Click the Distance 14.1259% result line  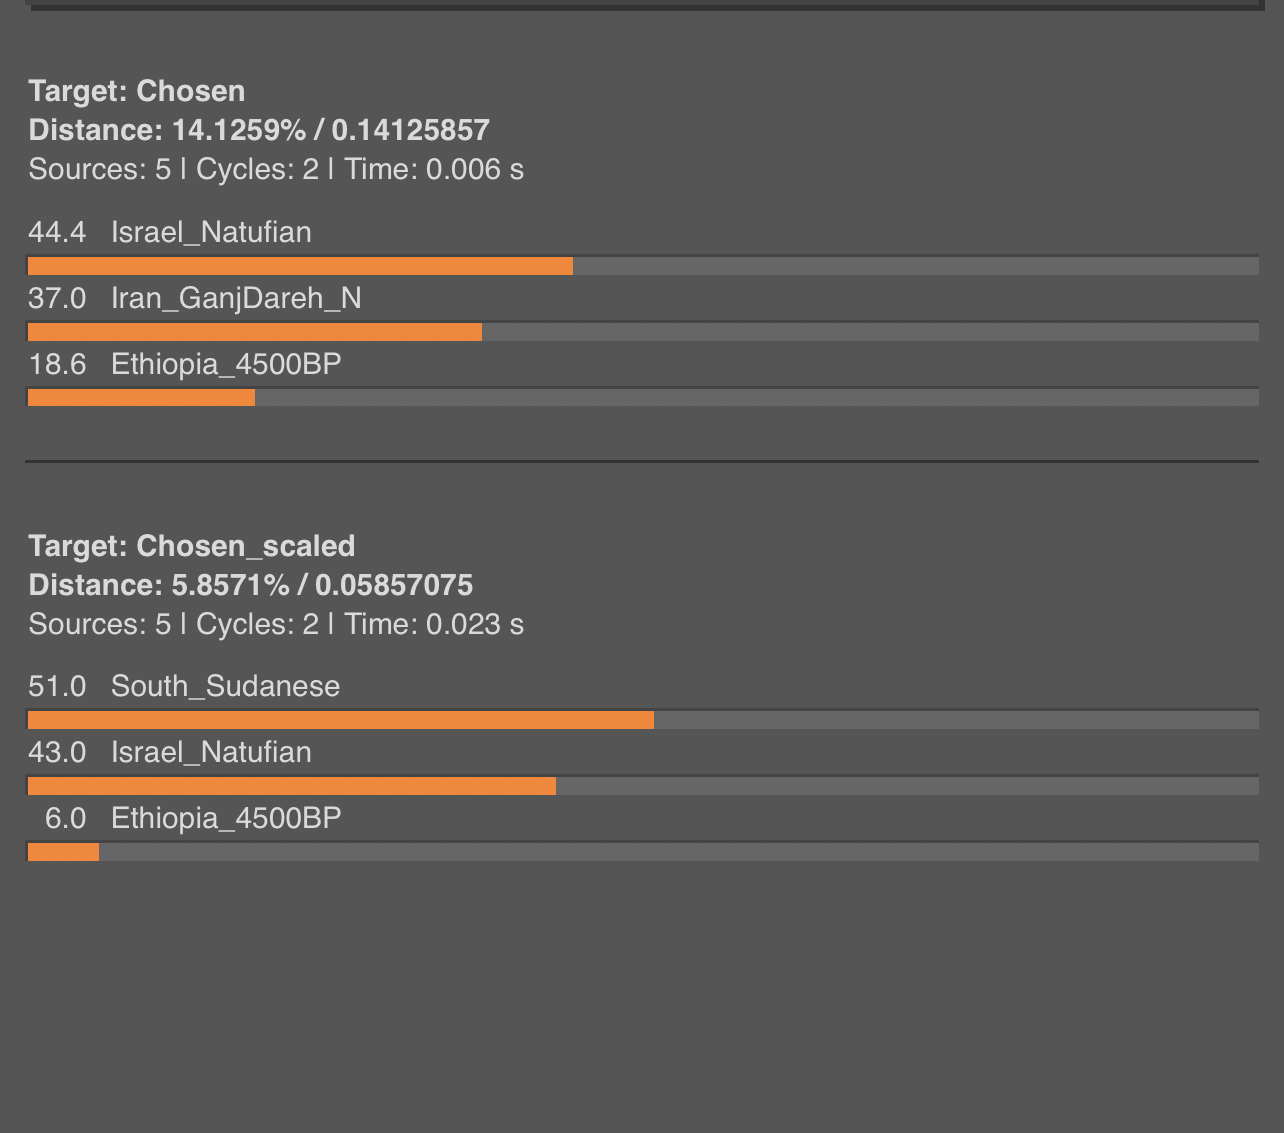click(x=259, y=130)
